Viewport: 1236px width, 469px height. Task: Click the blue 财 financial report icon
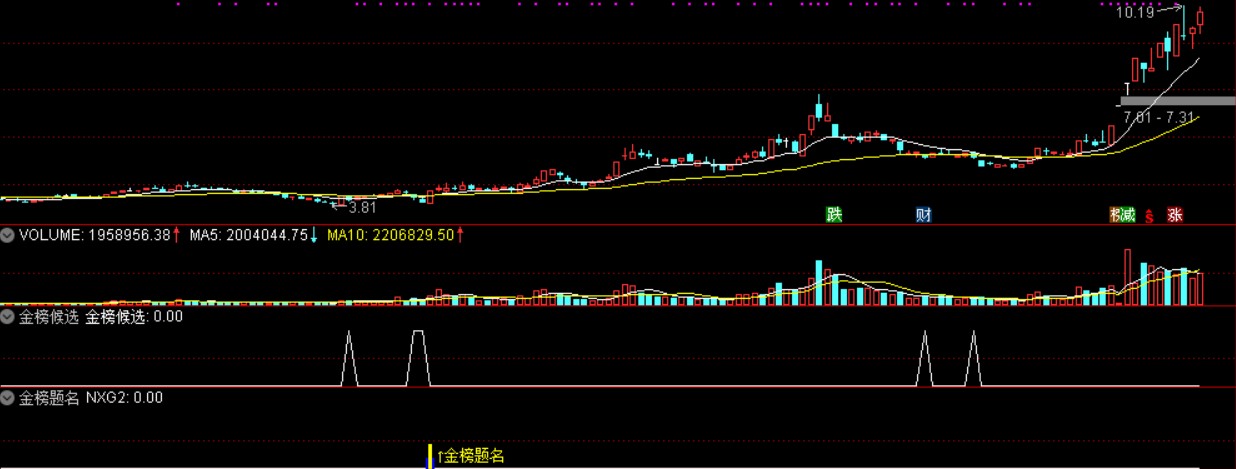(x=924, y=215)
